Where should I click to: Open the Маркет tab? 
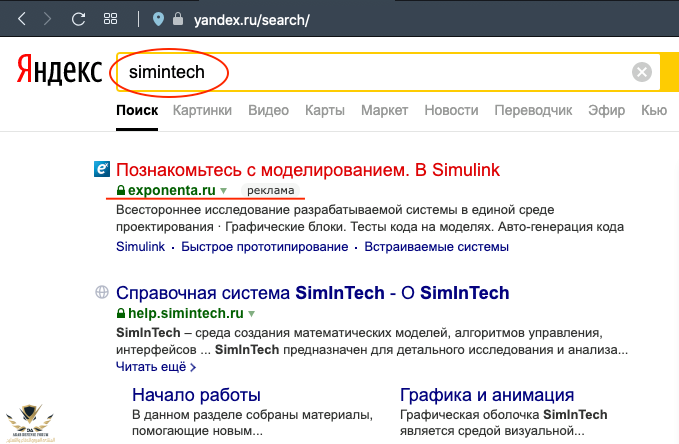pos(385,110)
